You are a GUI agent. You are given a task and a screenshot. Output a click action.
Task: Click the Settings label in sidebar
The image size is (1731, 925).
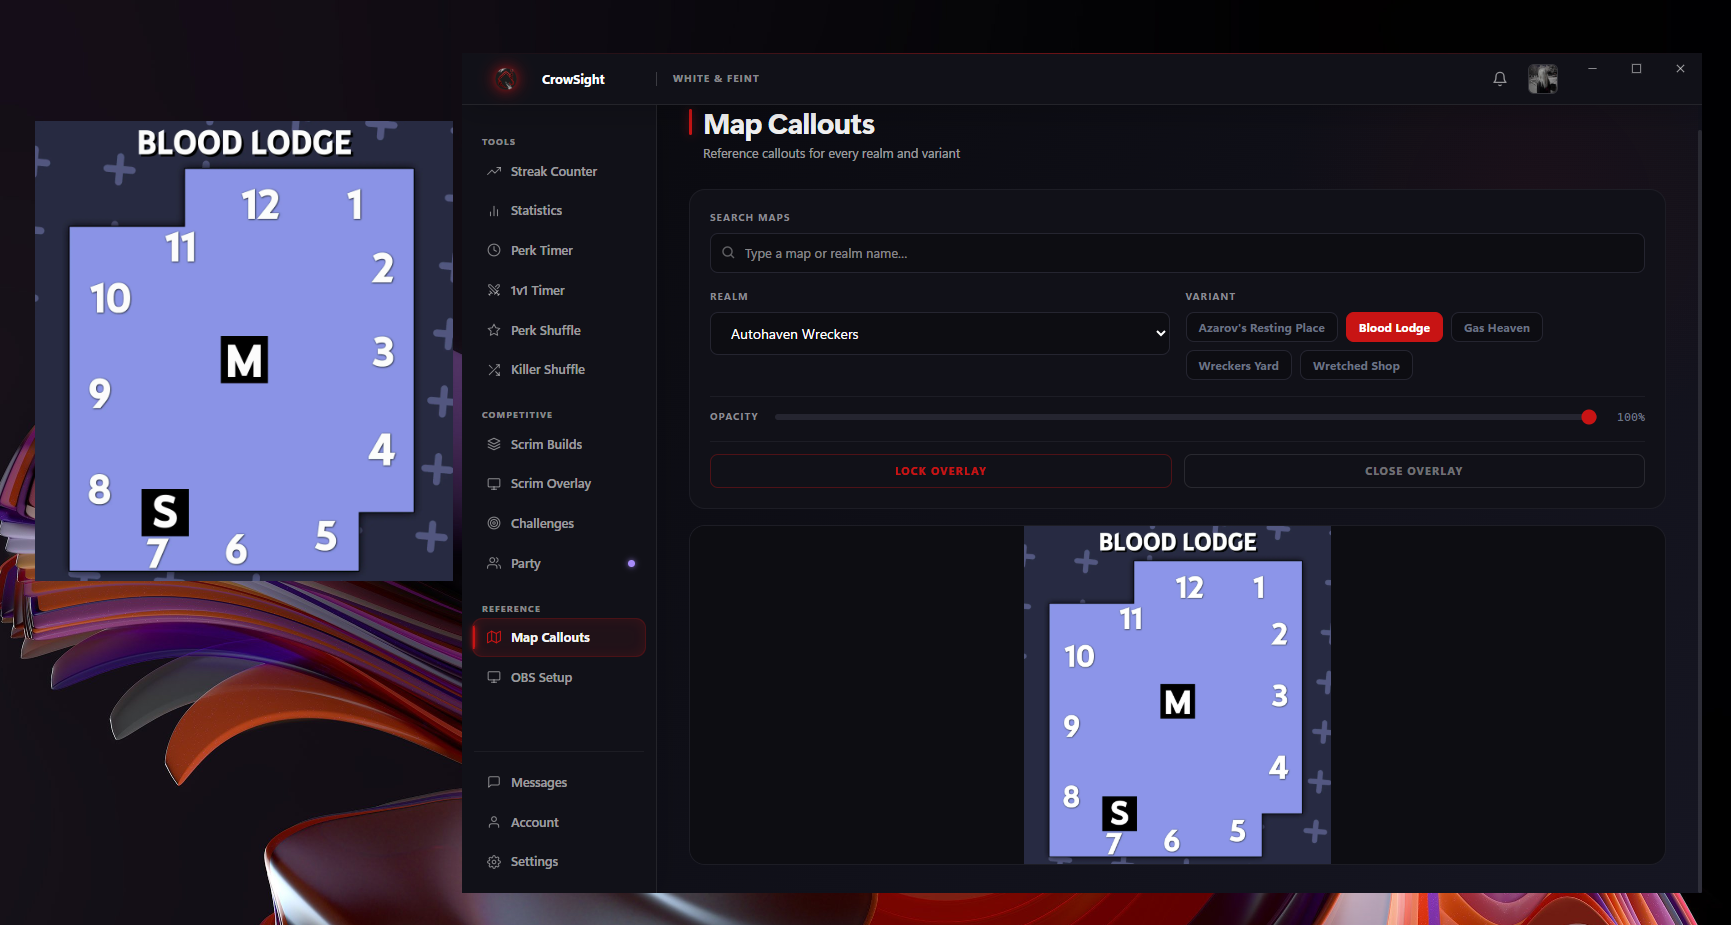[534, 861]
